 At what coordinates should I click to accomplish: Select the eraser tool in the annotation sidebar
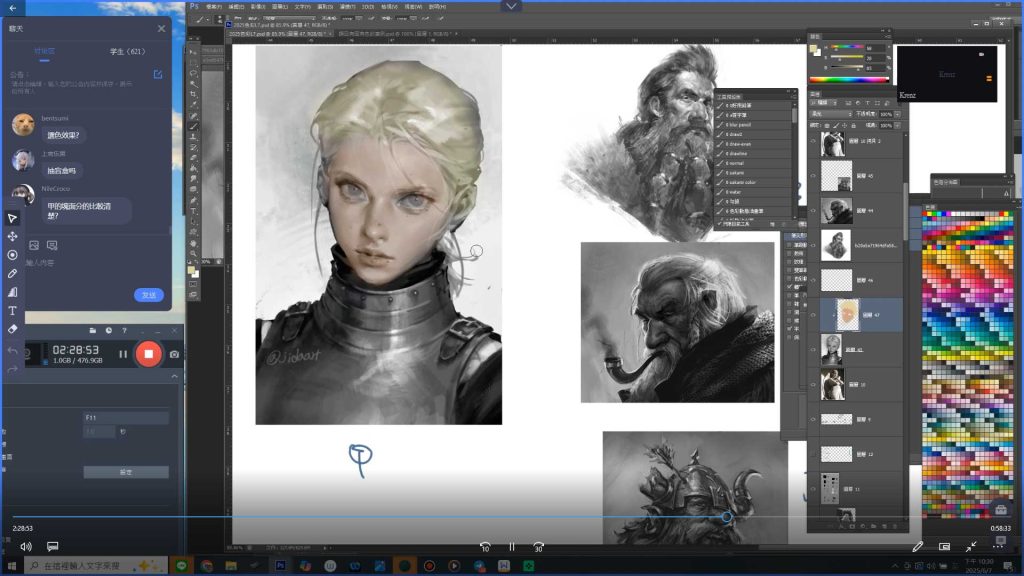13,328
